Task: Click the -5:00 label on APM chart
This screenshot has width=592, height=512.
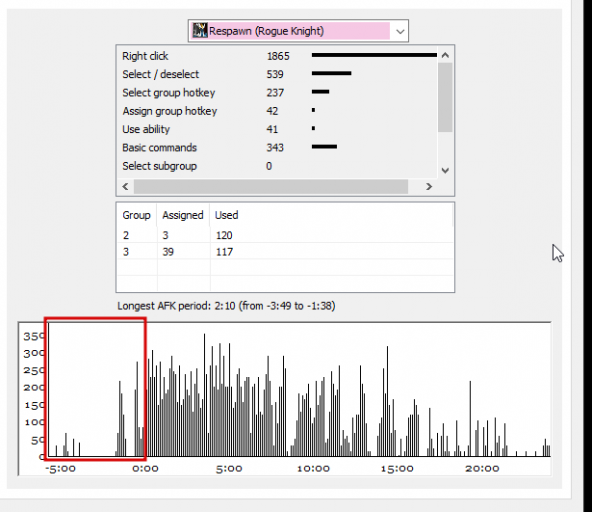Action: pyautogui.click(x=60, y=469)
